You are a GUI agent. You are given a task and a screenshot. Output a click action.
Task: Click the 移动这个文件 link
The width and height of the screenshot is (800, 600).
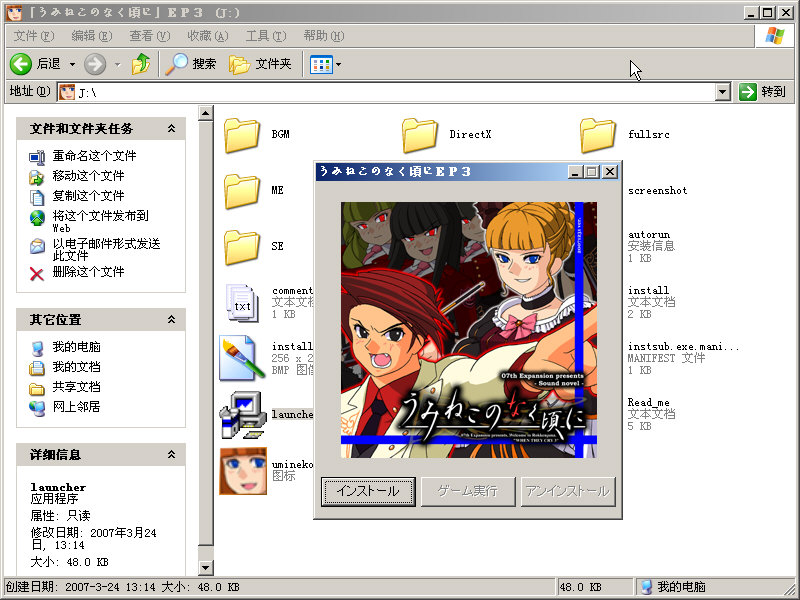click(88, 176)
